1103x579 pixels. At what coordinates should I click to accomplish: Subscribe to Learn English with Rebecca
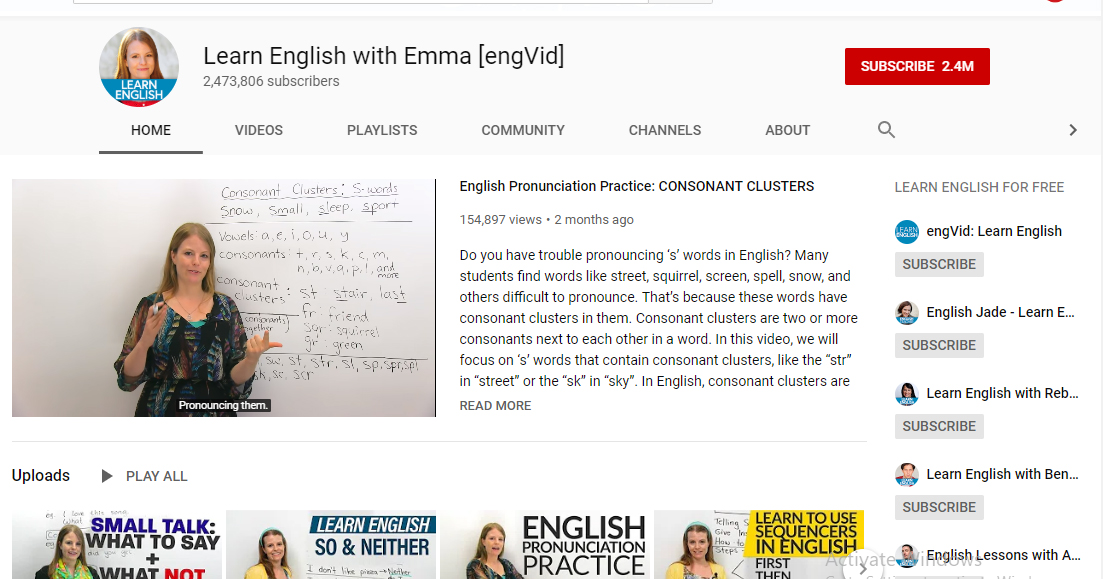click(x=939, y=426)
